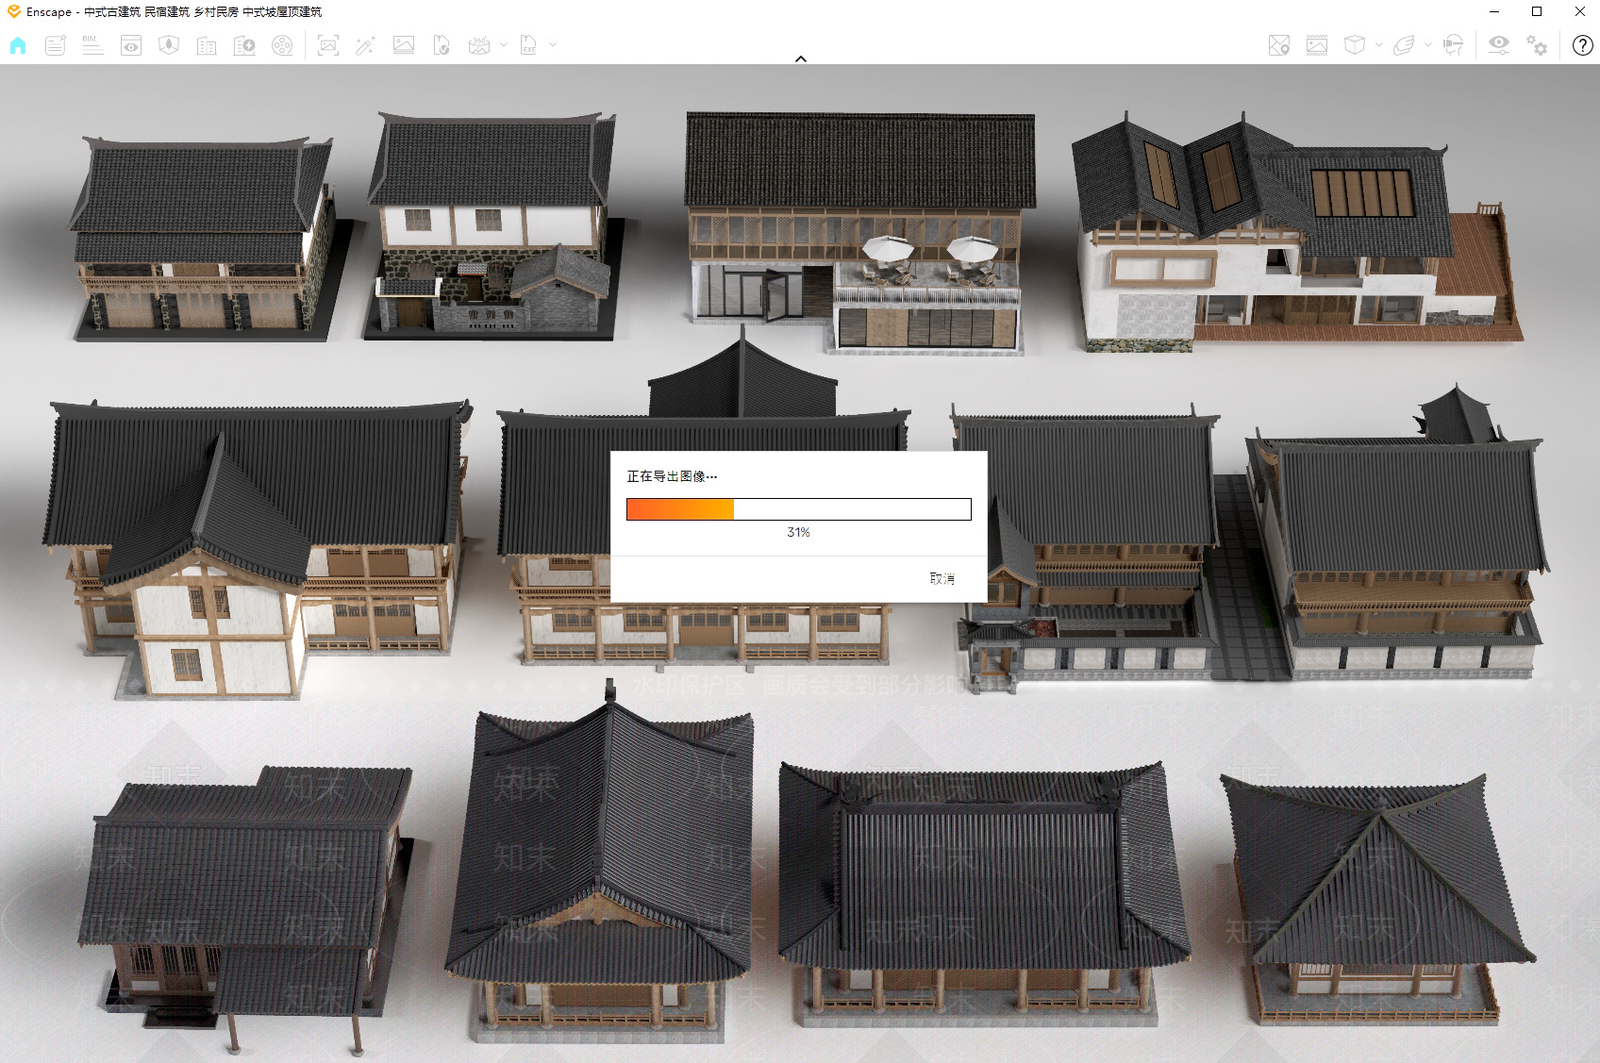Minimize the Enscape window
The width and height of the screenshot is (1600, 1063).
pos(1494,12)
